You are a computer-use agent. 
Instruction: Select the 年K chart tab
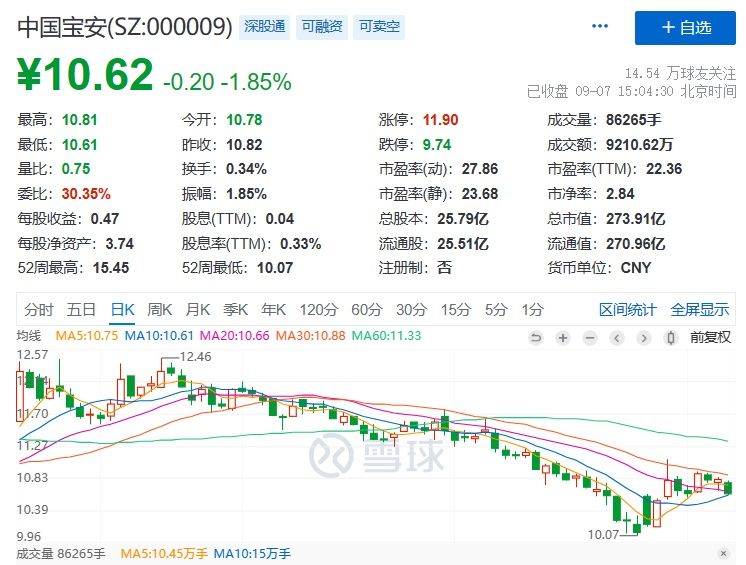[274, 310]
